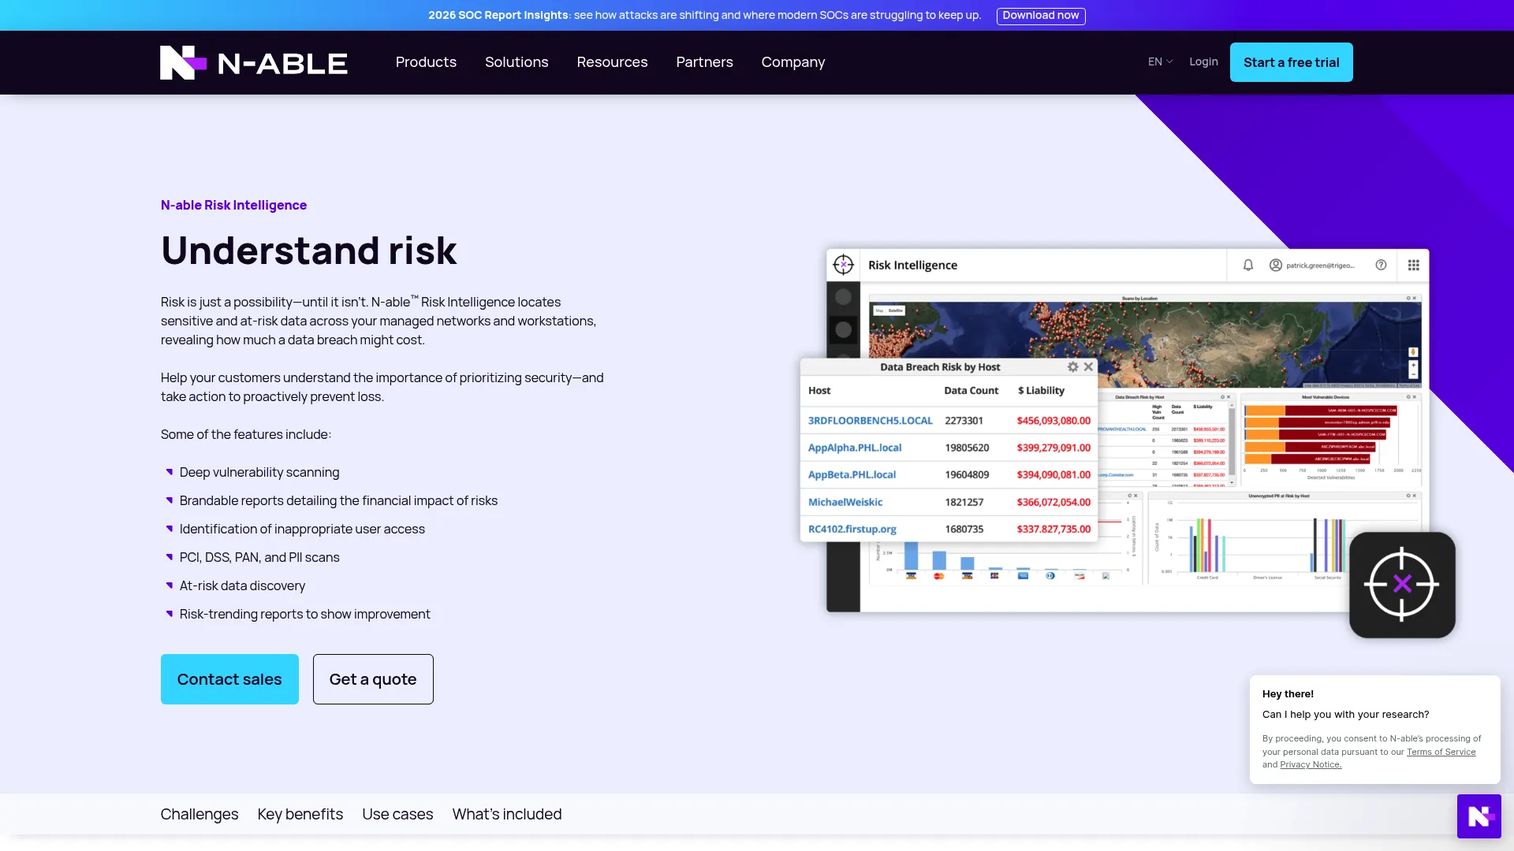
Task: Click the large crosshair target app icon
Action: [x=1402, y=585]
